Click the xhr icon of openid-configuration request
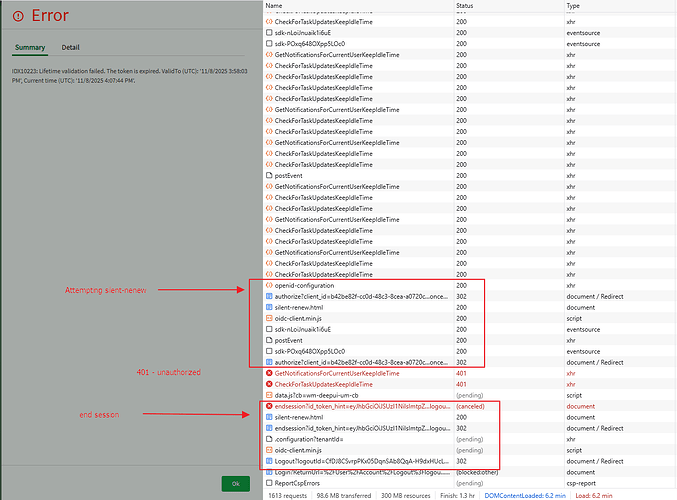677x500 pixels. 269,285
